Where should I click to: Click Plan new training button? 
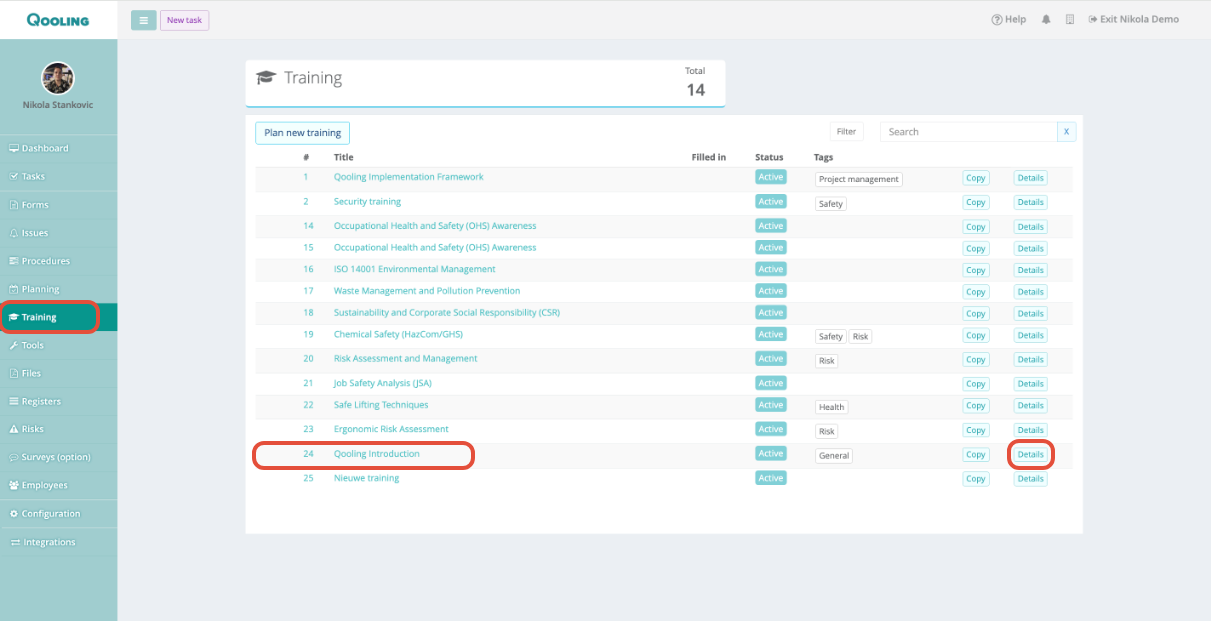pyautogui.click(x=302, y=132)
